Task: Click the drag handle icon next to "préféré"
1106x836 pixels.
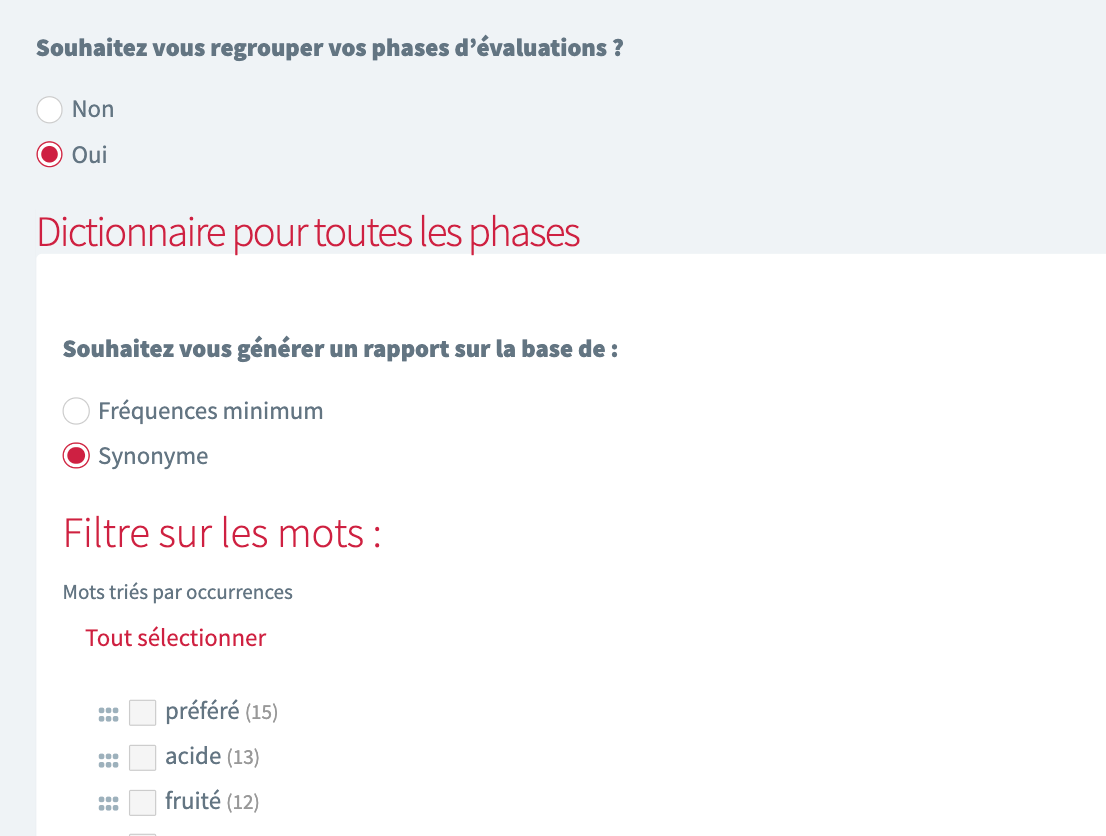Action: pos(108,712)
